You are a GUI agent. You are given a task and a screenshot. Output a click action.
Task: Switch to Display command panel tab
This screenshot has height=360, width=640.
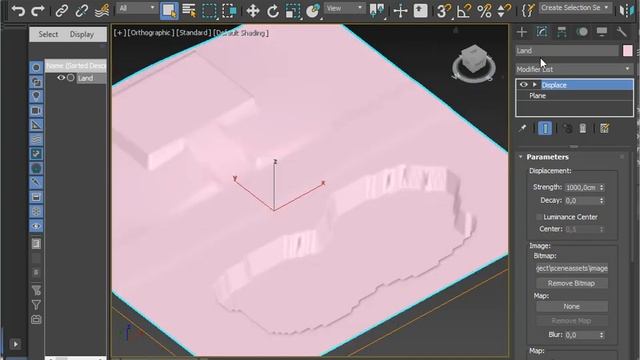(x=602, y=32)
